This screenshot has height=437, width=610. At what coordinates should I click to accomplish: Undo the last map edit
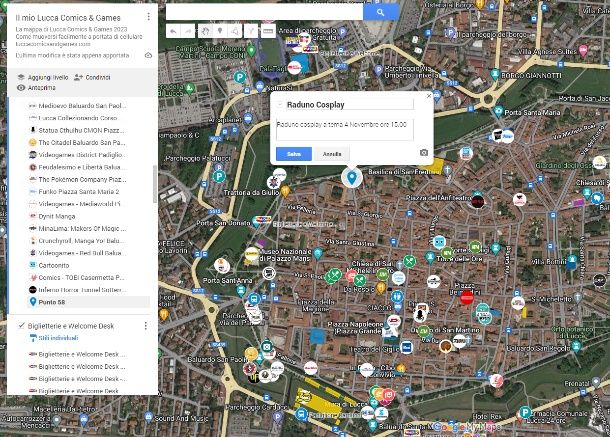[x=174, y=31]
